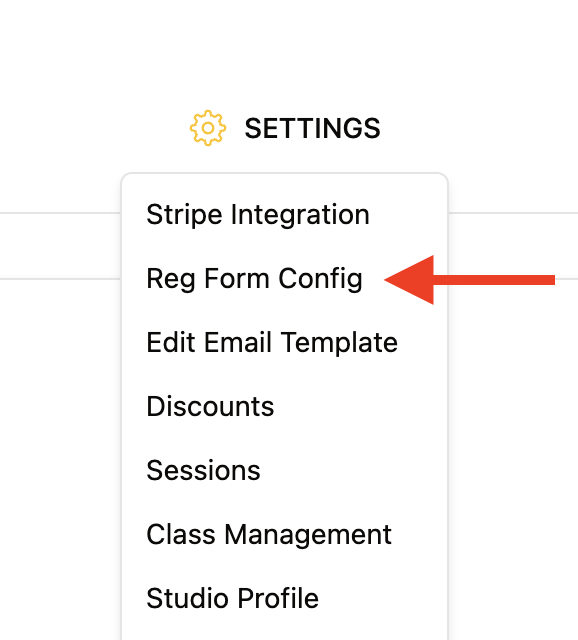Click the Edit Email Template link
This screenshot has width=578, height=640.
272,342
